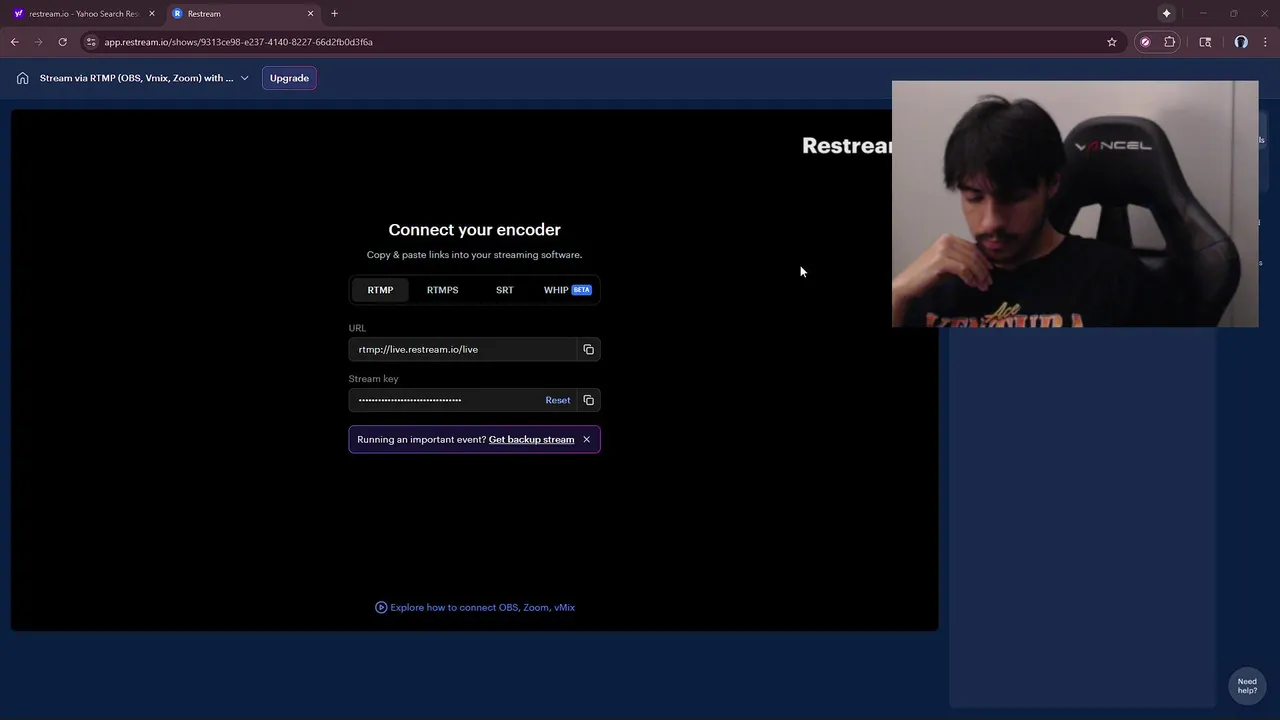Click the sparkle icon in the title bar
Screen dimensions: 1280x720
1166,14
